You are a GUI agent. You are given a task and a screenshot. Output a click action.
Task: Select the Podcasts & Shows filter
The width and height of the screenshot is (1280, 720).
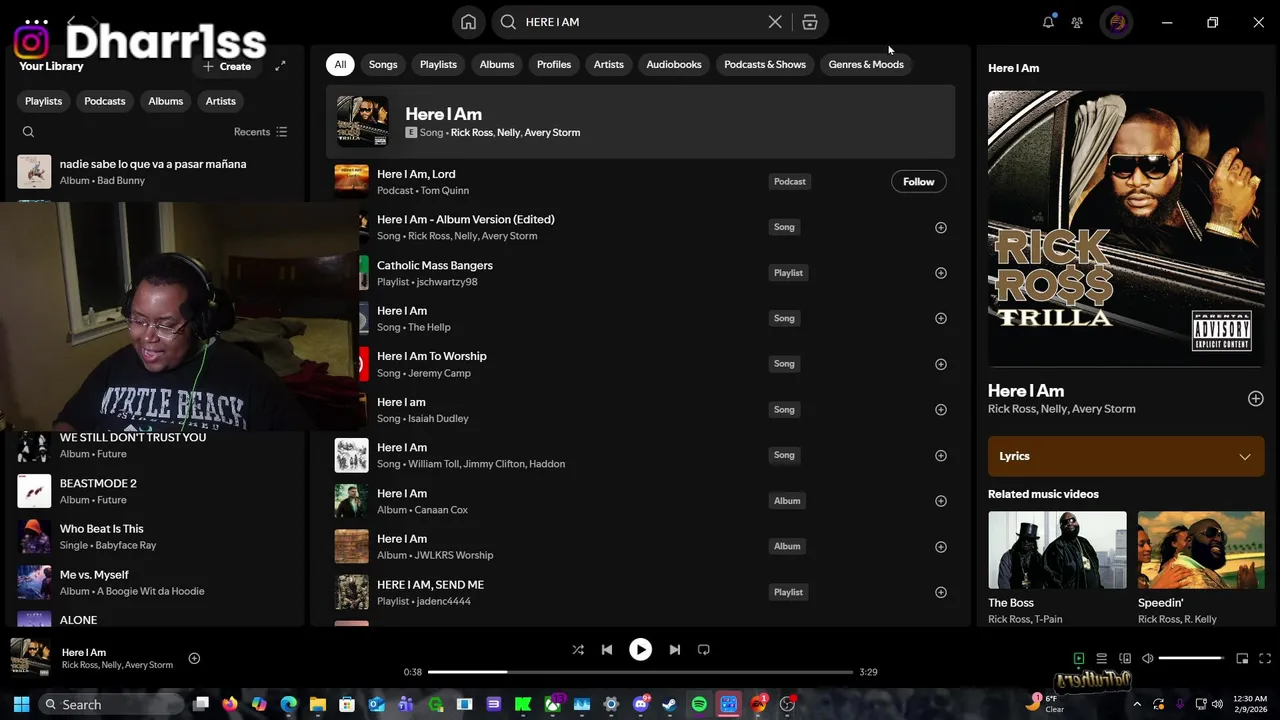(x=765, y=65)
